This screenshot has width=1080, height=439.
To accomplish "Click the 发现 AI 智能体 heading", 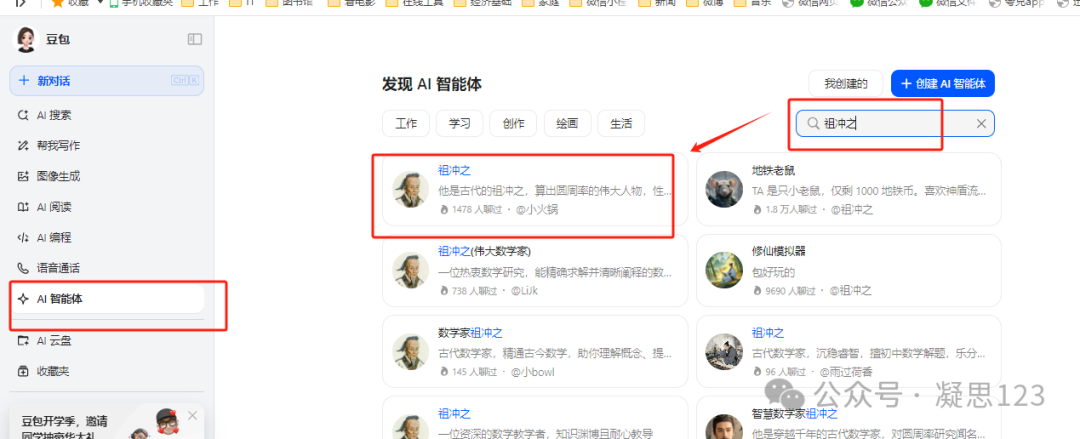I will (432, 84).
